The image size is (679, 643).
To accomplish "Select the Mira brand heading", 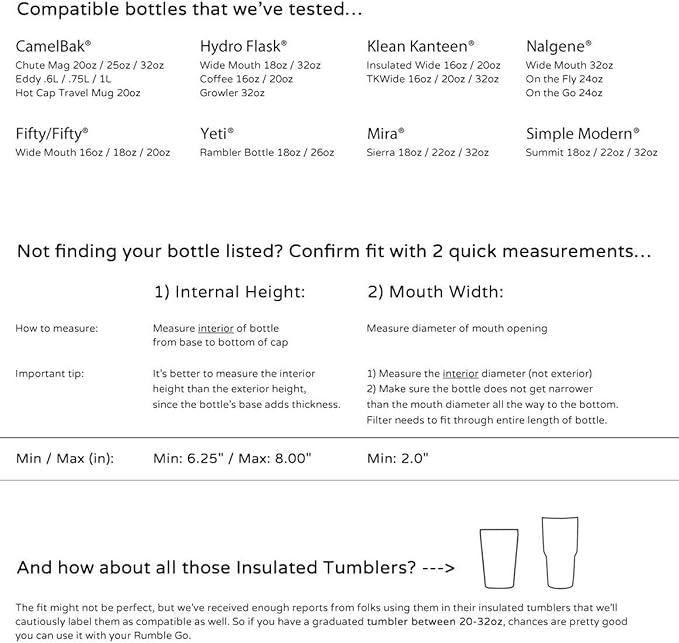I will pyautogui.click(x=385, y=133).
